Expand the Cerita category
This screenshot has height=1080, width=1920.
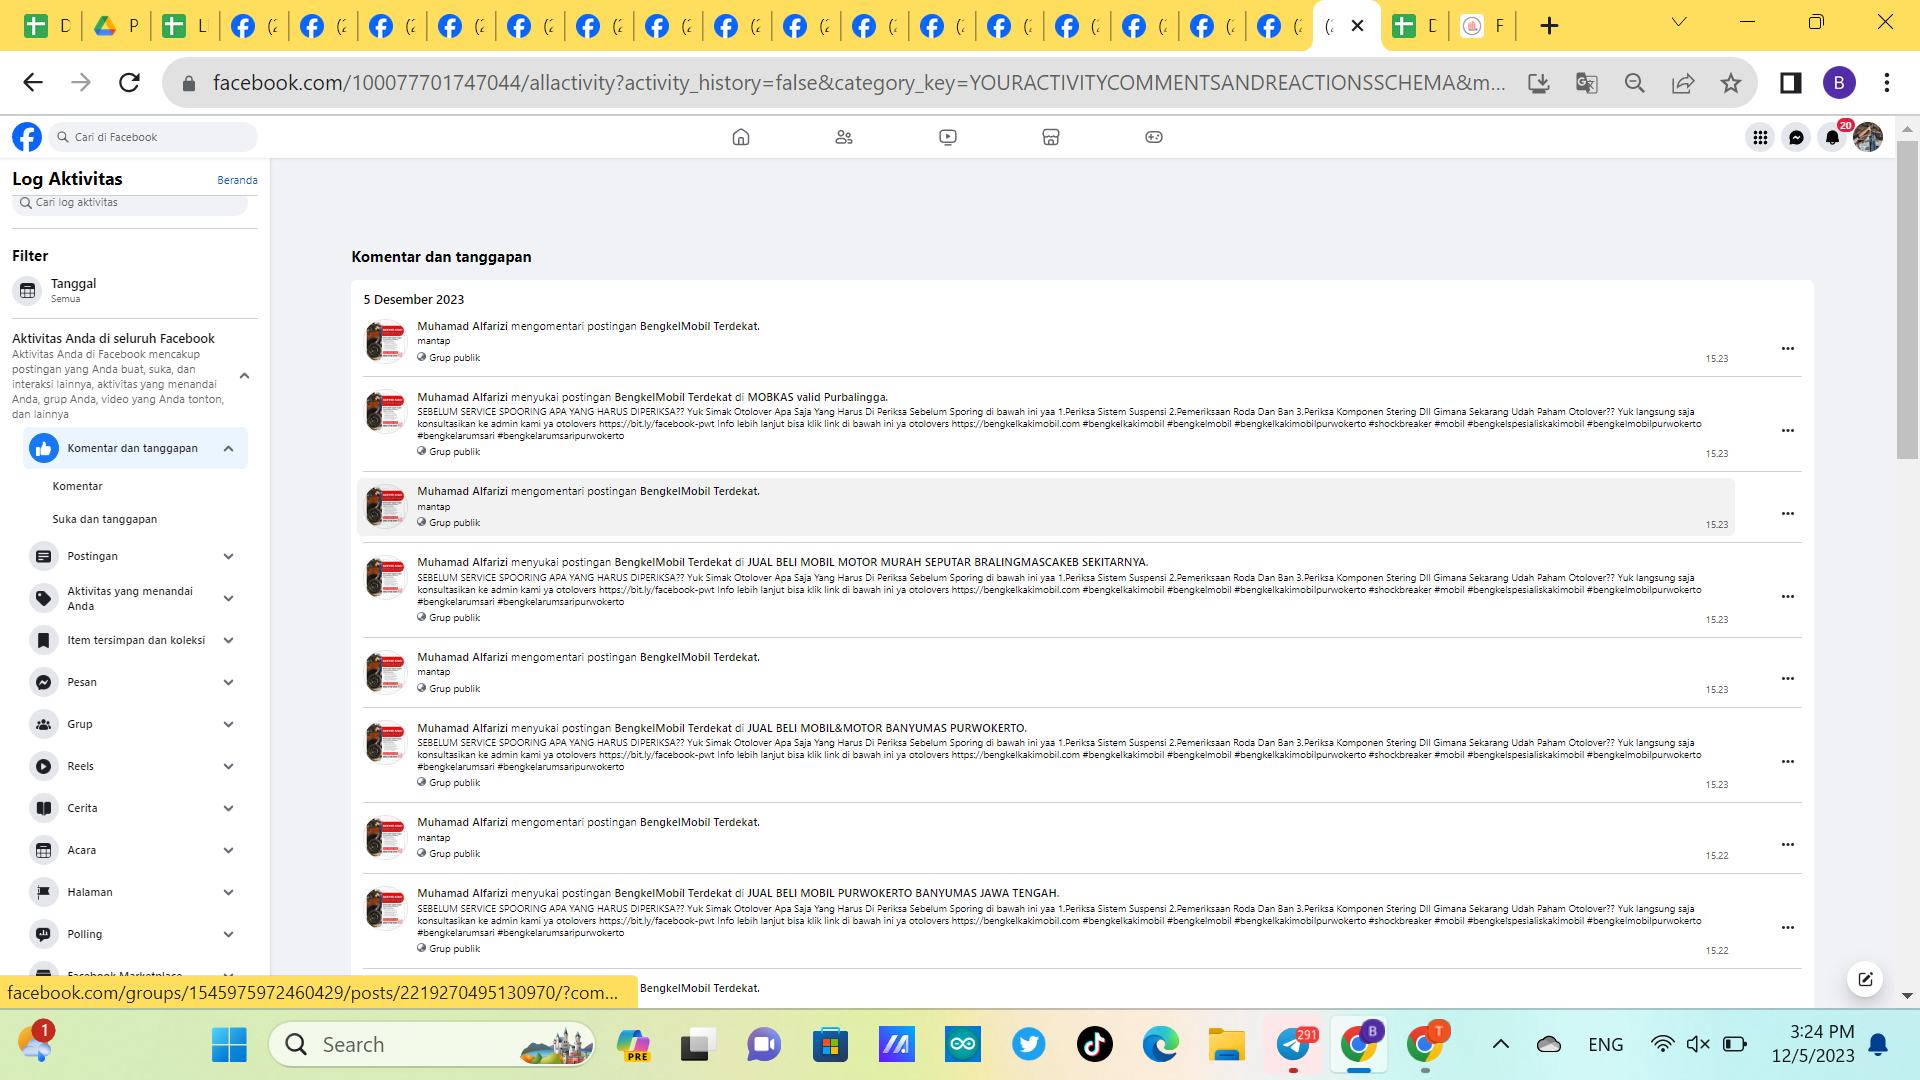tap(229, 808)
